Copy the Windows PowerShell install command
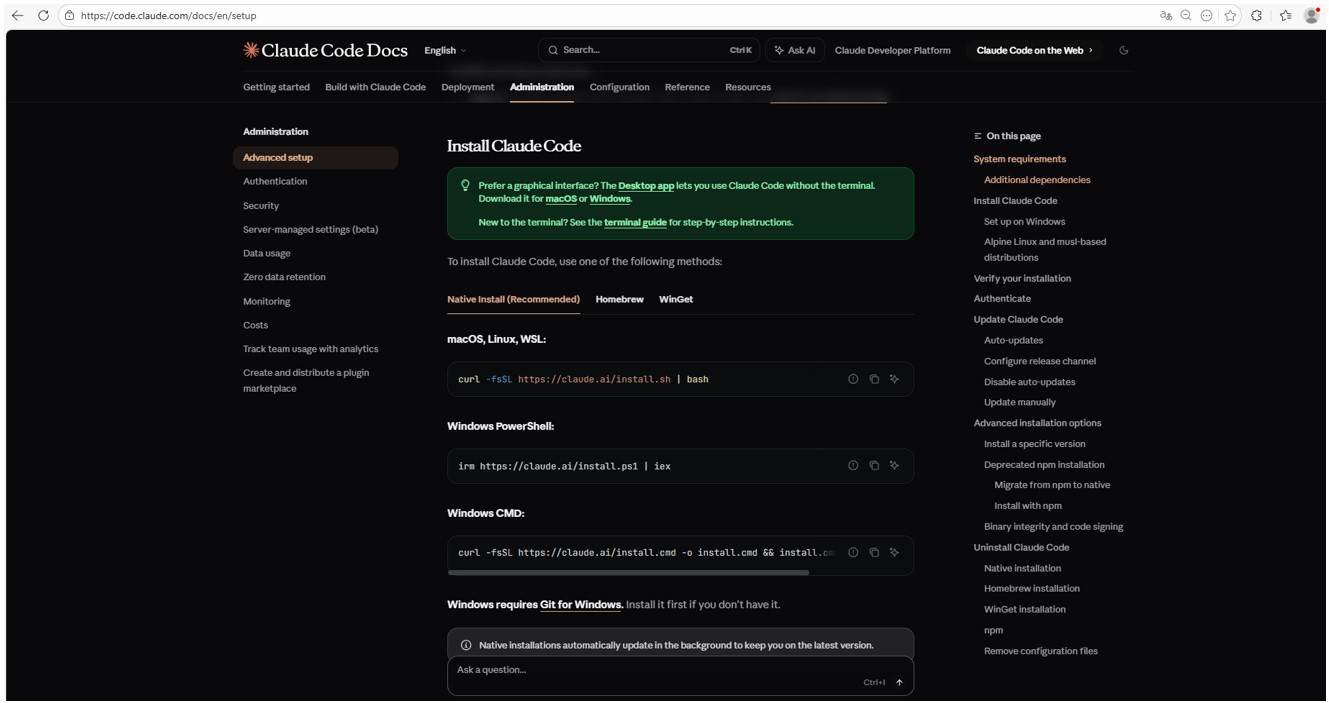This screenshot has width=1329, height=703. [873, 465]
